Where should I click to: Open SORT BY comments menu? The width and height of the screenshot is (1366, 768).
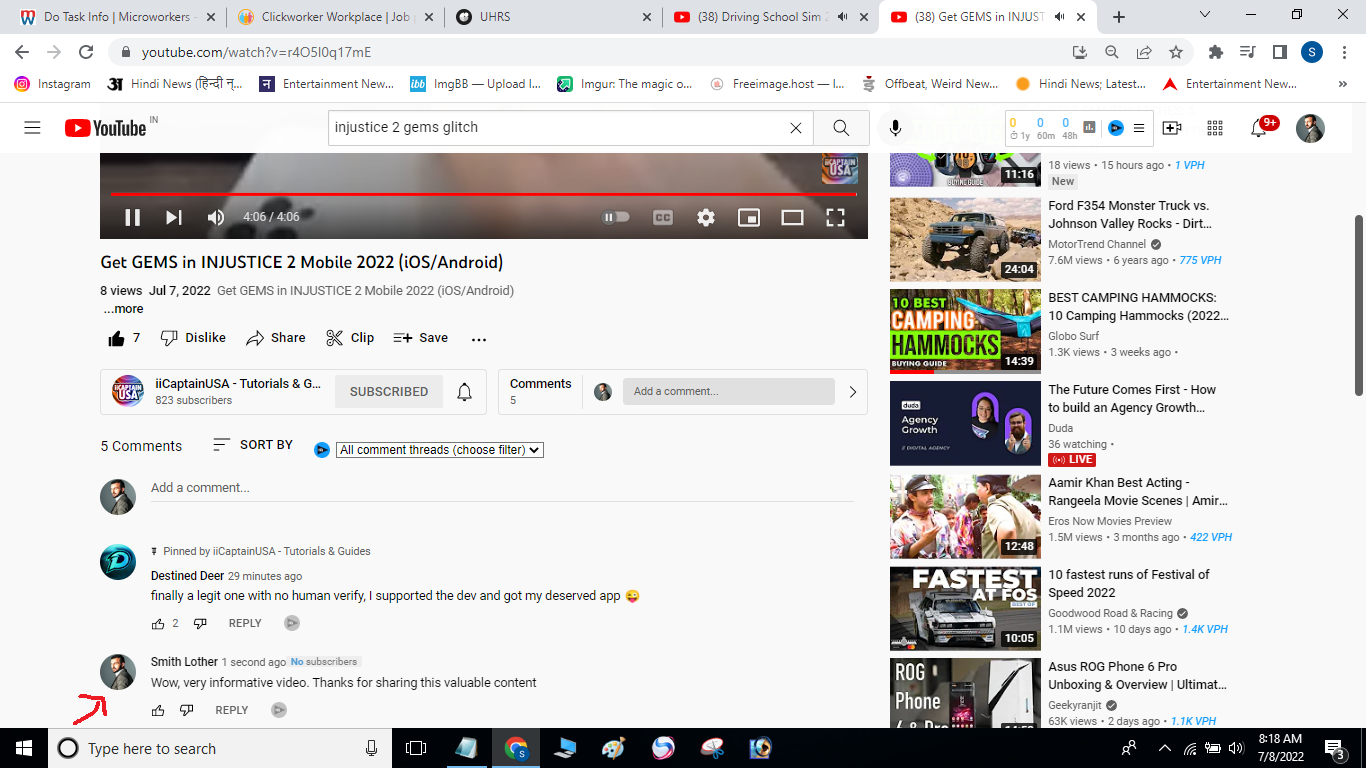(x=253, y=445)
